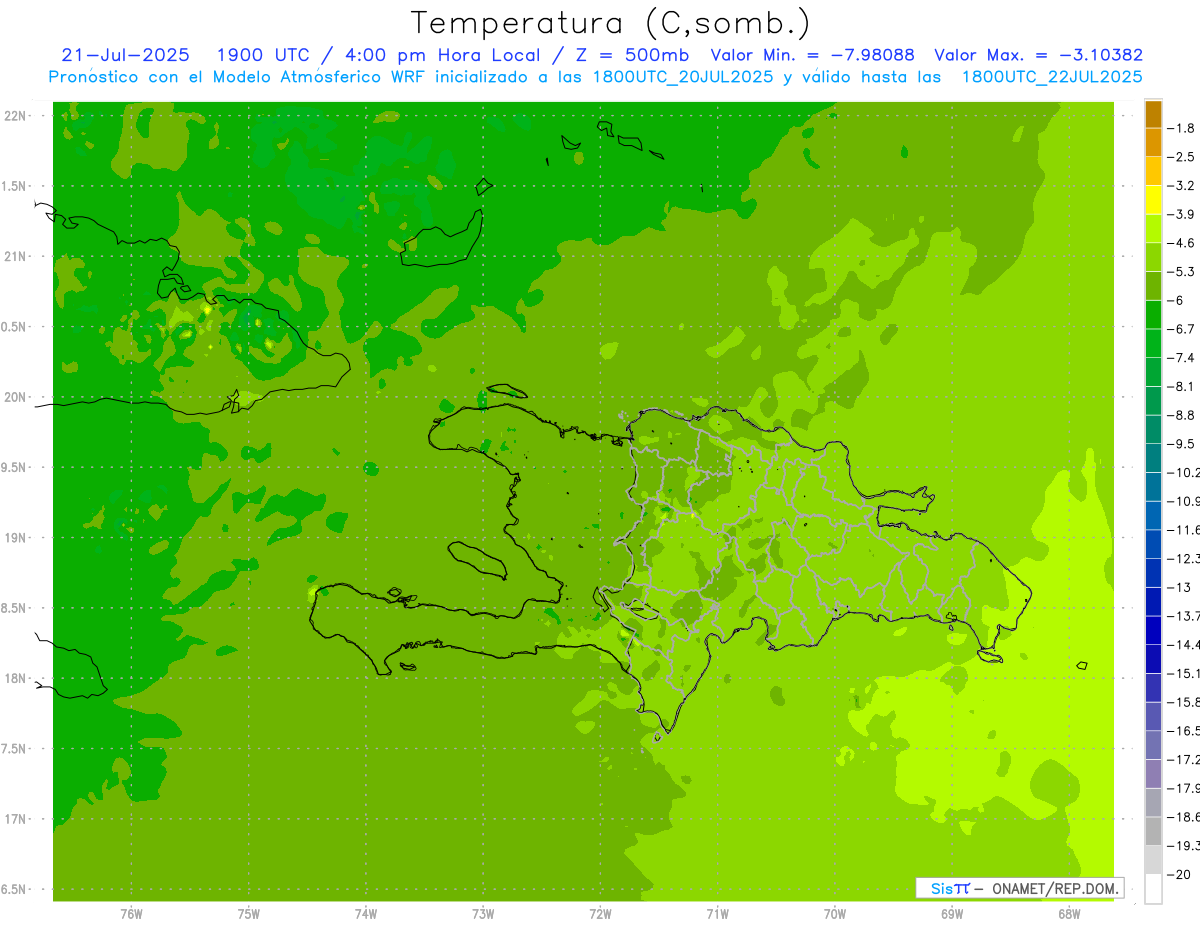This screenshot has width=1200, height=927.
Task: Click the 70W longitude axis label
Action: tap(835, 914)
